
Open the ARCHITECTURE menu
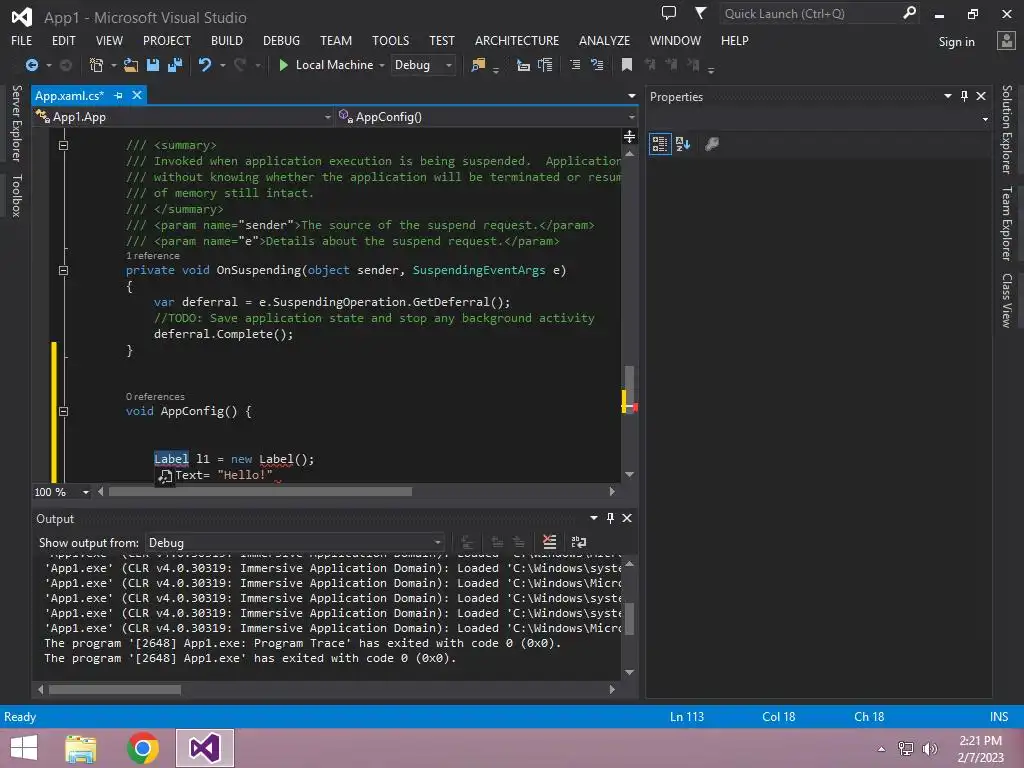point(517,40)
